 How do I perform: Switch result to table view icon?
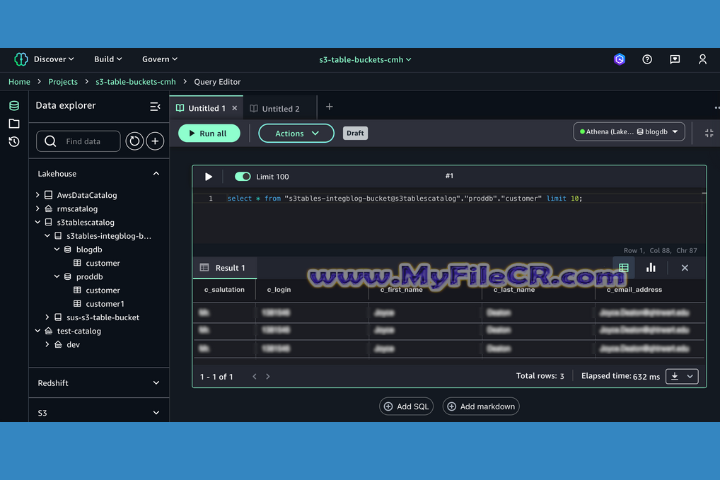point(624,268)
